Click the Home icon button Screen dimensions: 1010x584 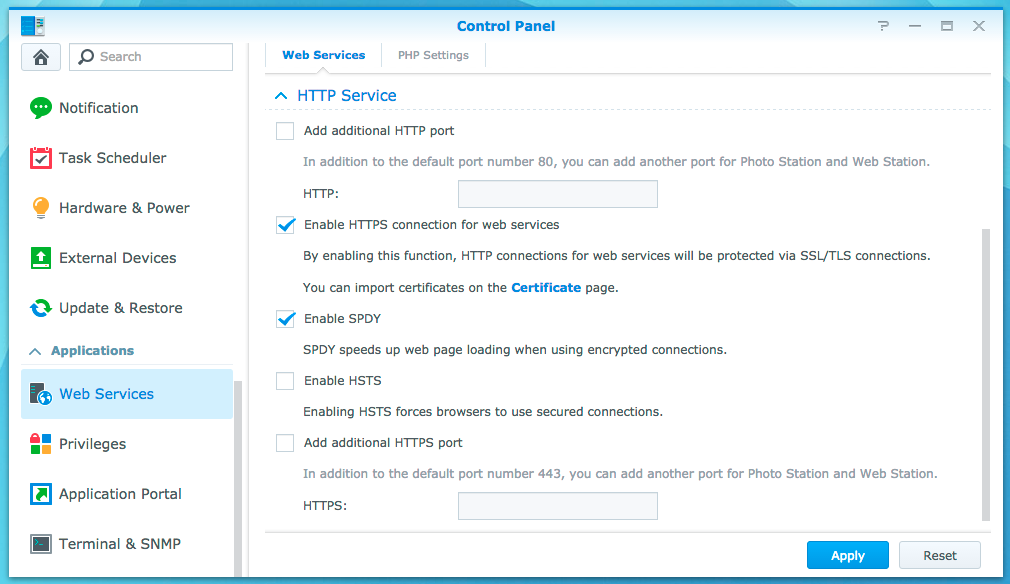(x=41, y=57)
